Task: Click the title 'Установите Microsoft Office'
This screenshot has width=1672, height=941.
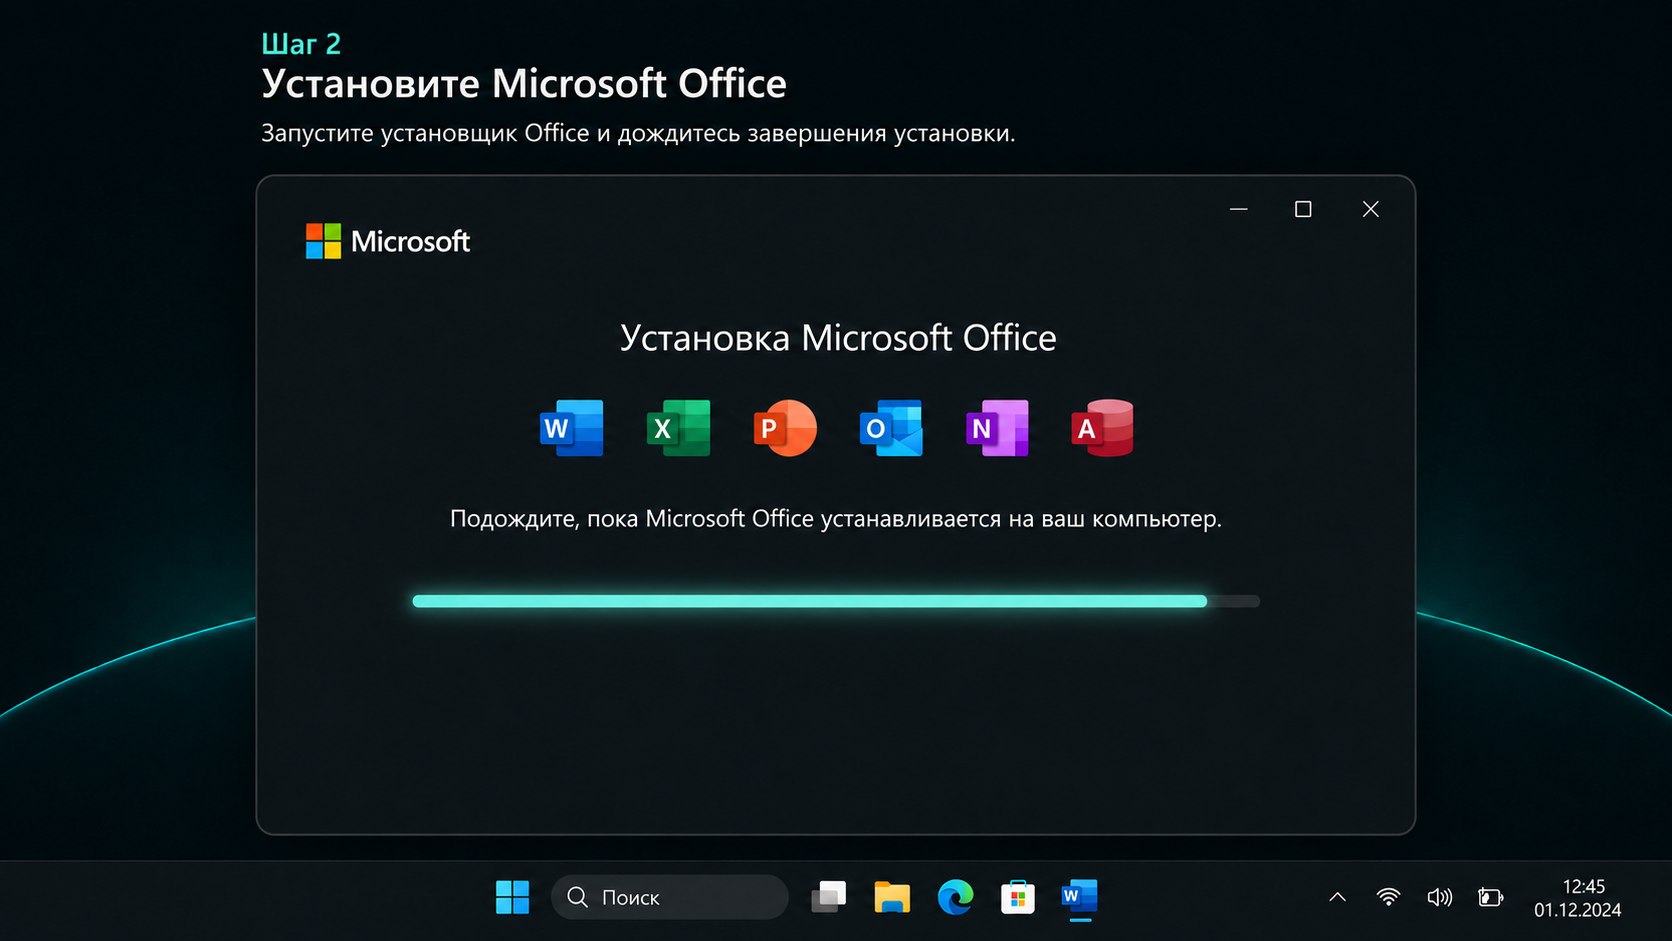Action: click(x=524, y=83)
